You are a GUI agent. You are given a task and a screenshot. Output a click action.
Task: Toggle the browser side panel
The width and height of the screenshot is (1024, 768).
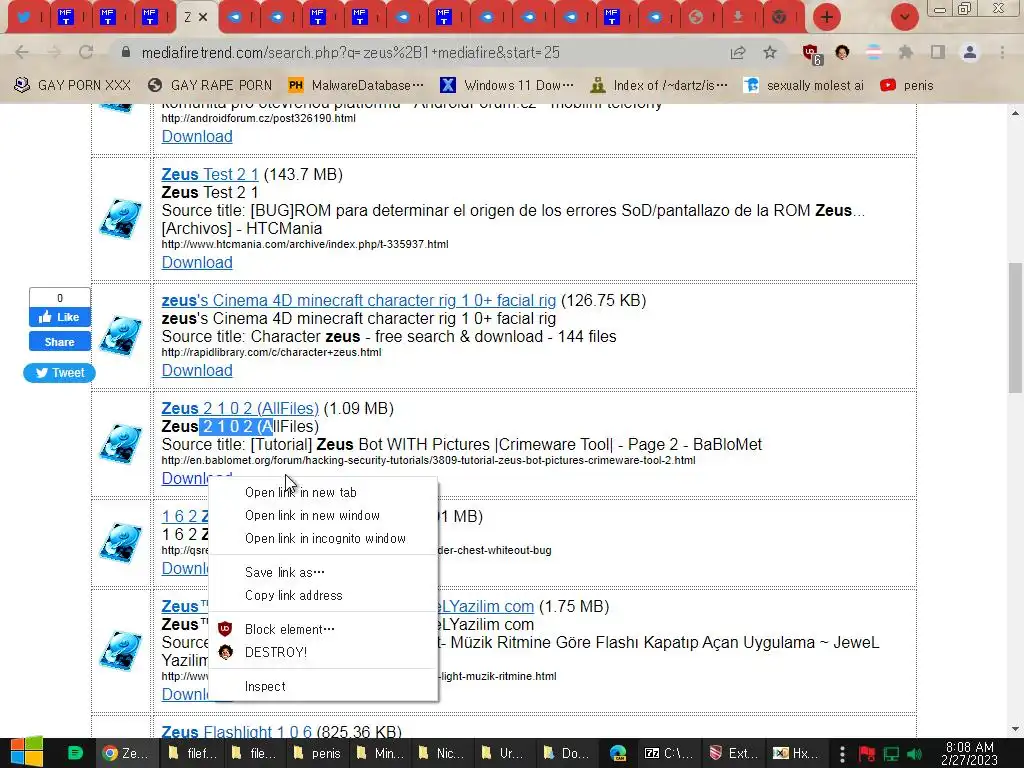938,52
